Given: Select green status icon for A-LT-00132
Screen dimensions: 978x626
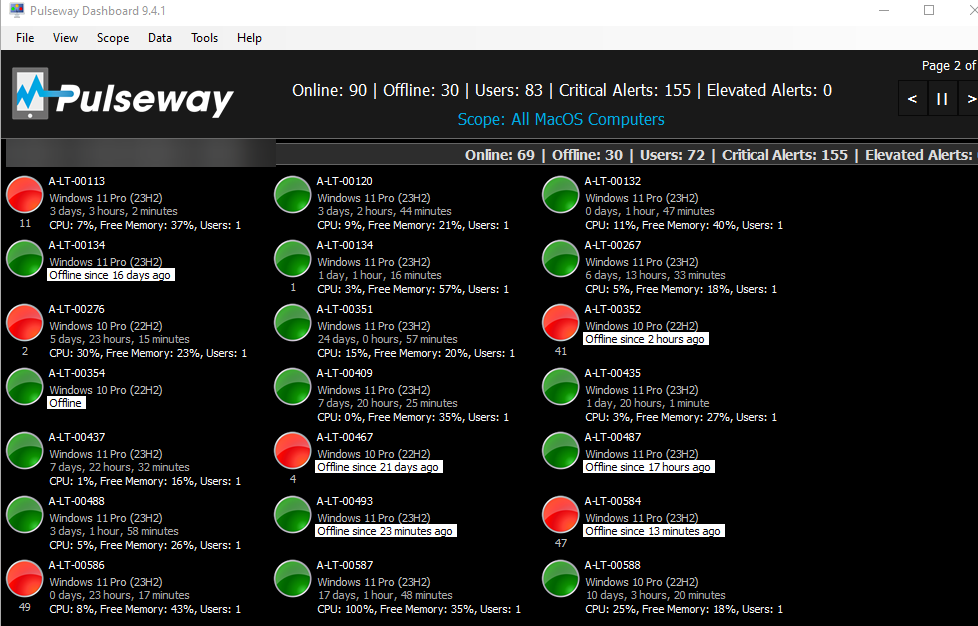Looking at the screenshot, I should coord(561,195).
